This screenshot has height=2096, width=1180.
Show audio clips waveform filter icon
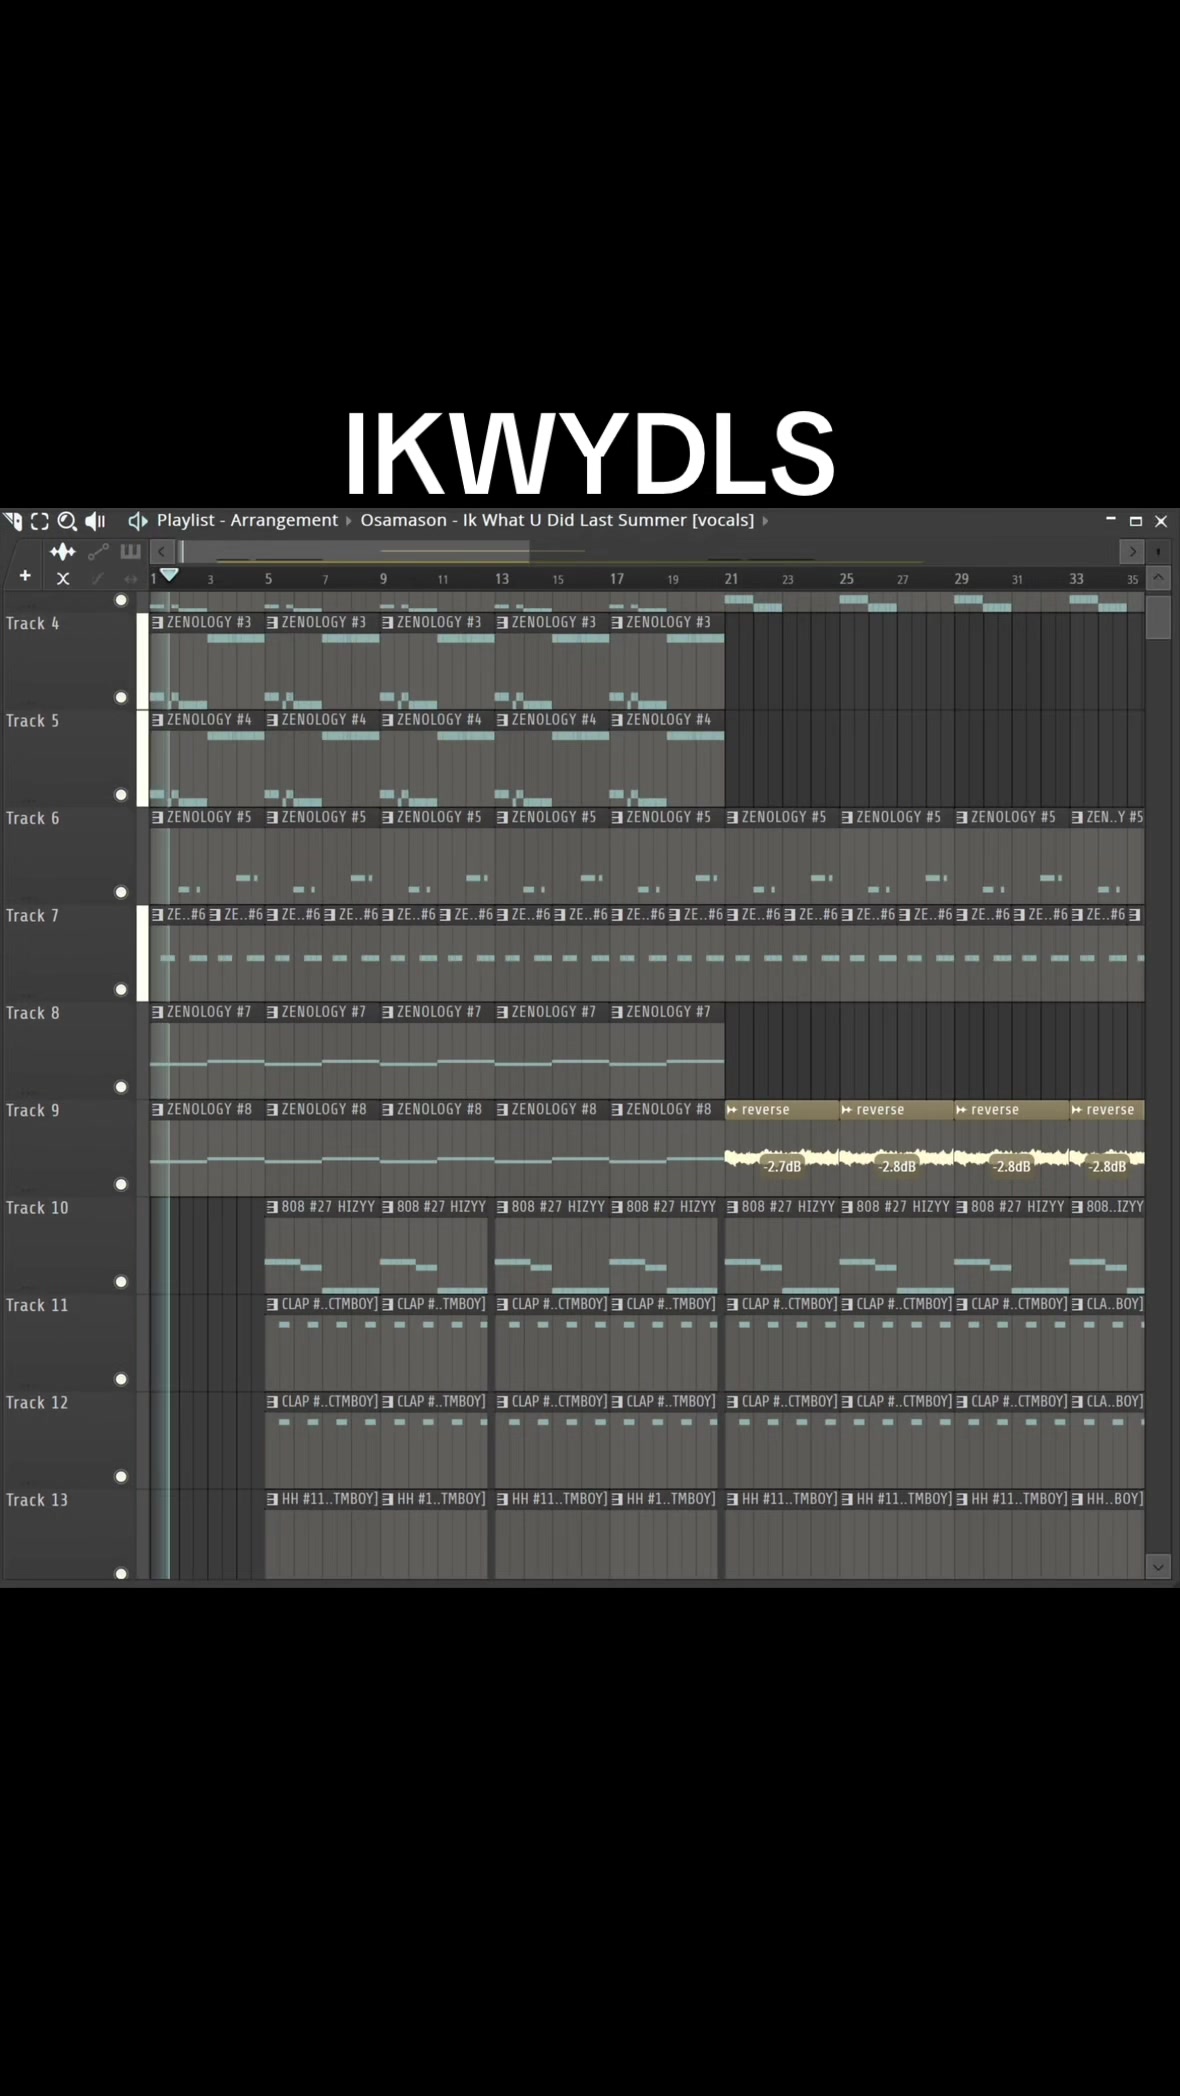pos(63,551)
